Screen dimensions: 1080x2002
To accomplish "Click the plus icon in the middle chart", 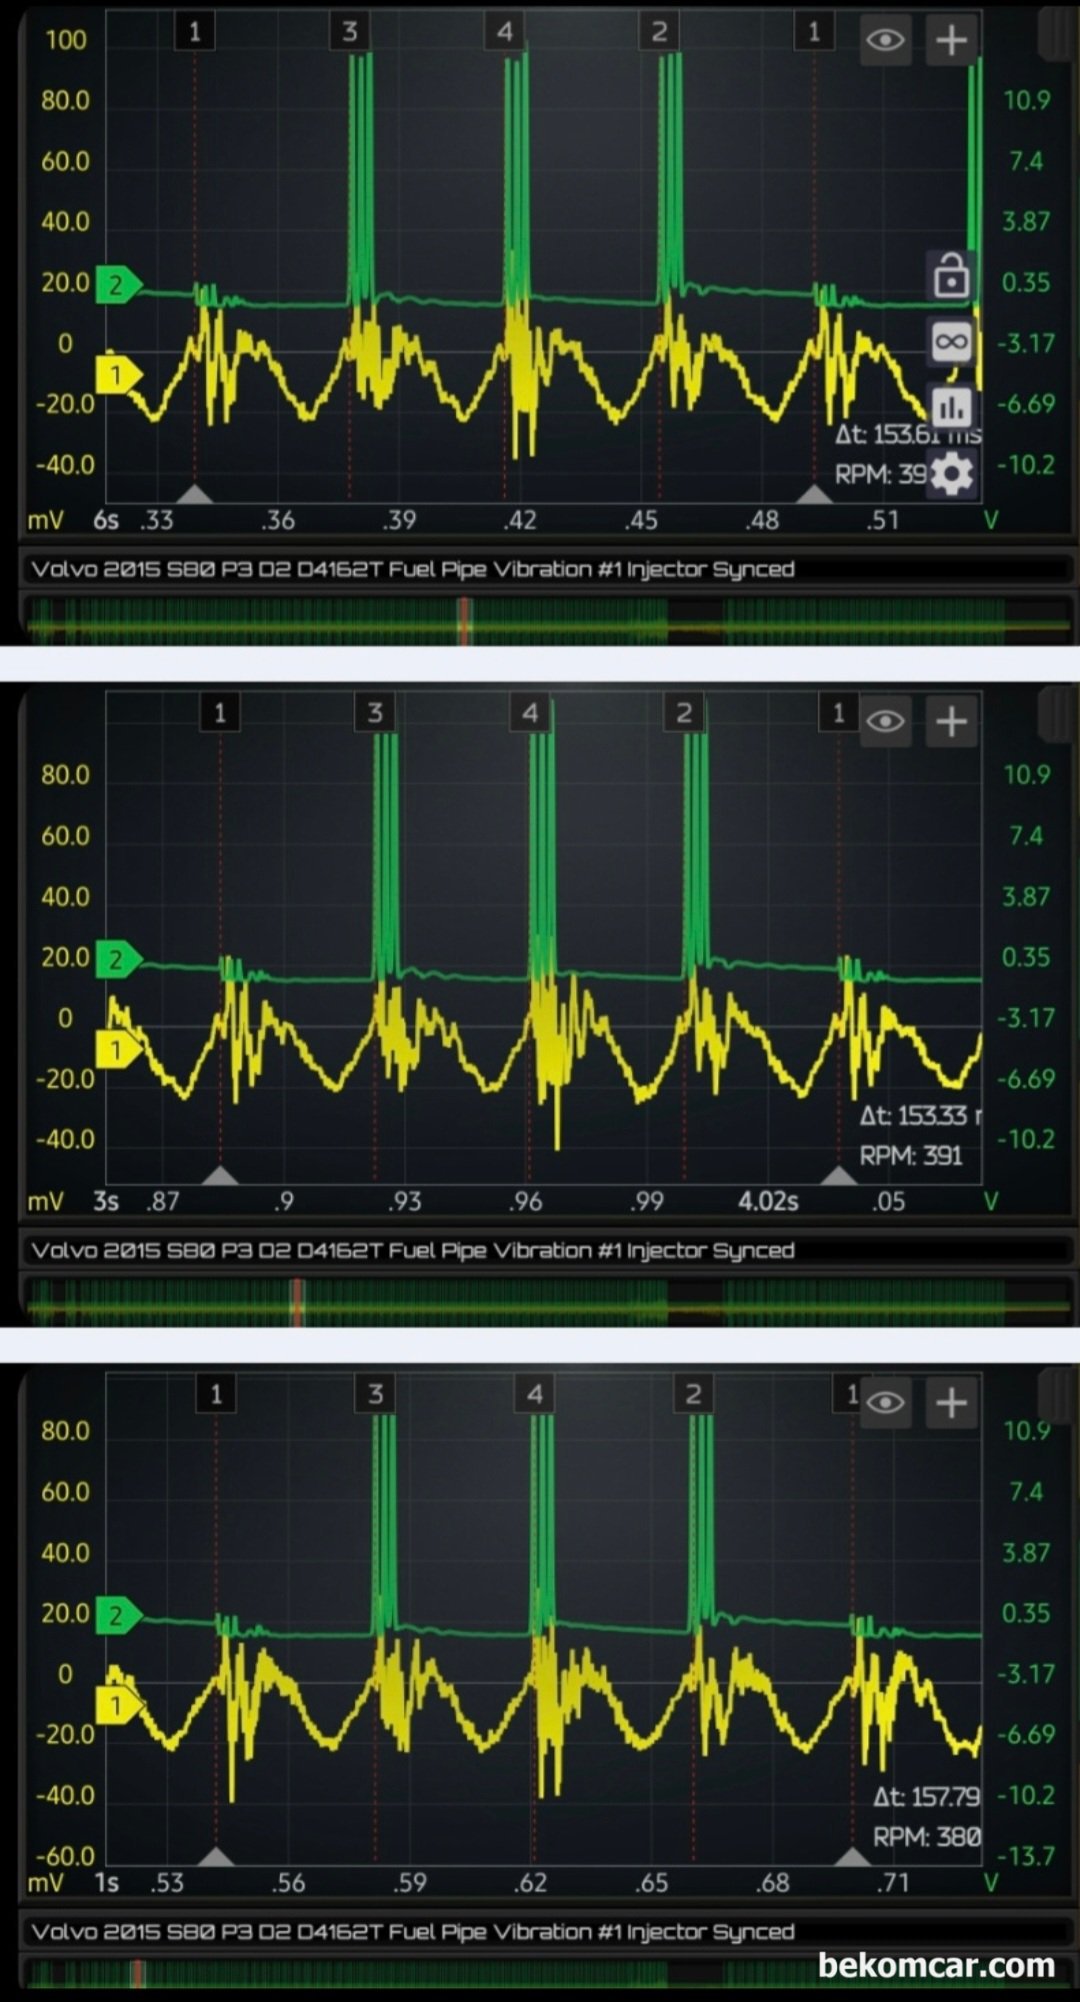I will click(951, 721).
